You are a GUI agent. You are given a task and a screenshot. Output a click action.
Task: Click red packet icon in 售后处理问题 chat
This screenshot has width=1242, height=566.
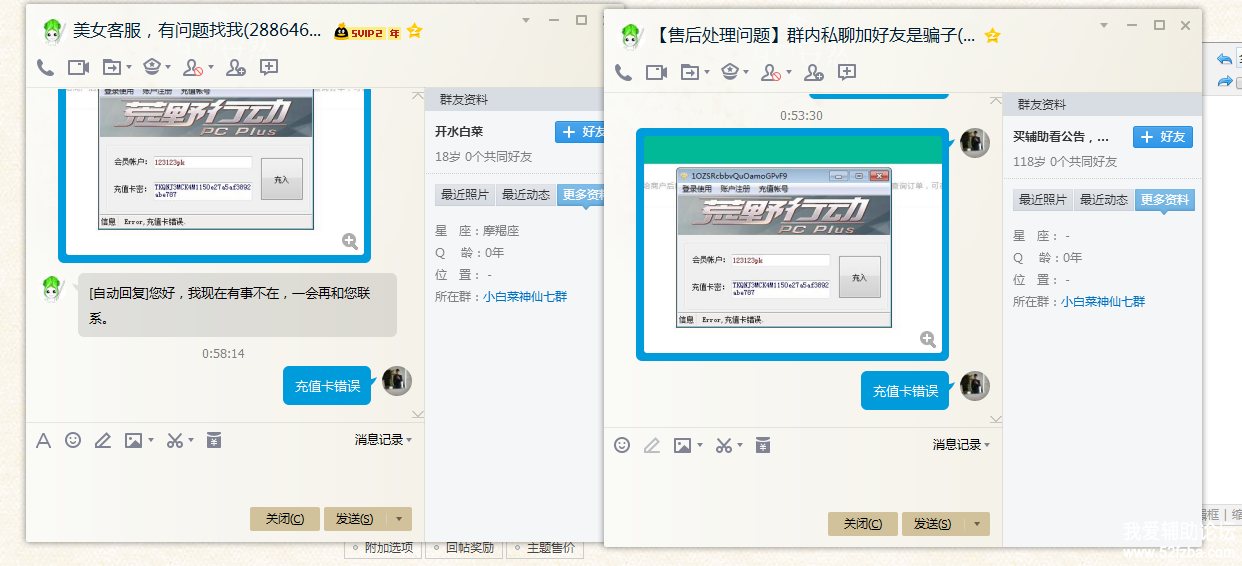click(x=763, y=445)
